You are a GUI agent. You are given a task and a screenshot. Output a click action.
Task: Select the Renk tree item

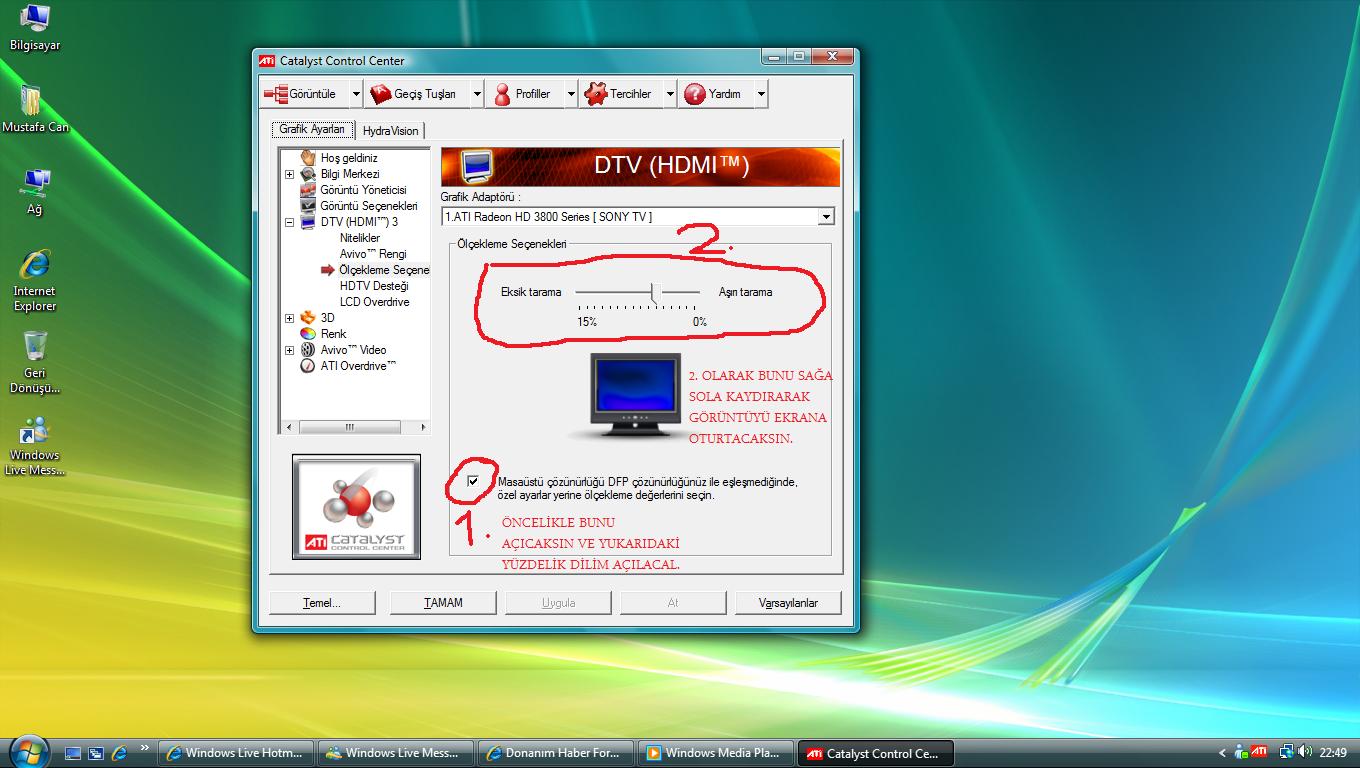(333, 334)
